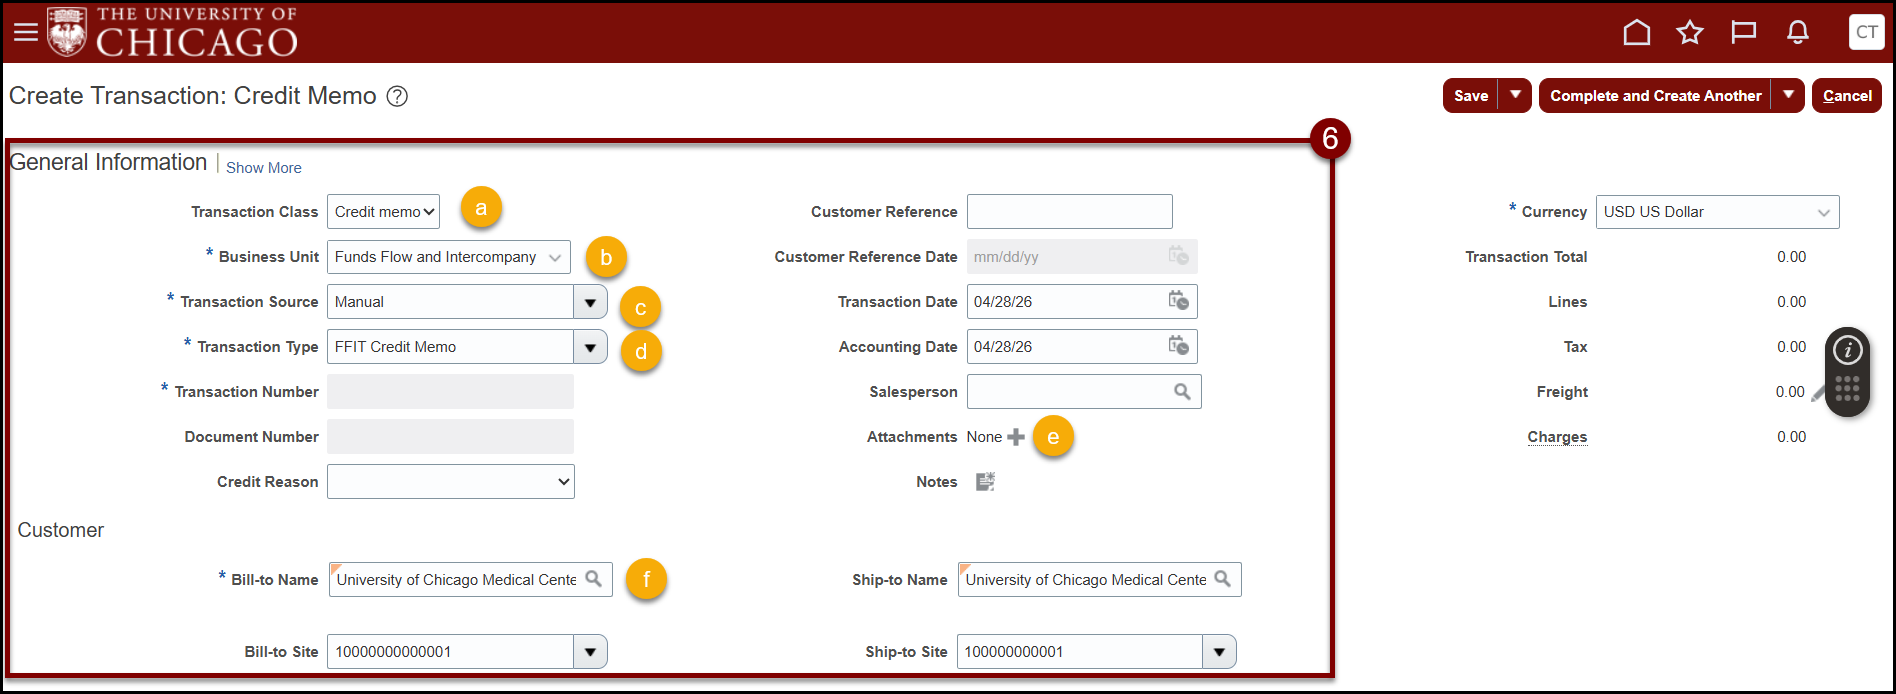Click Attachments 'None' text
The image size is (1896, 694).
point(984,437)
